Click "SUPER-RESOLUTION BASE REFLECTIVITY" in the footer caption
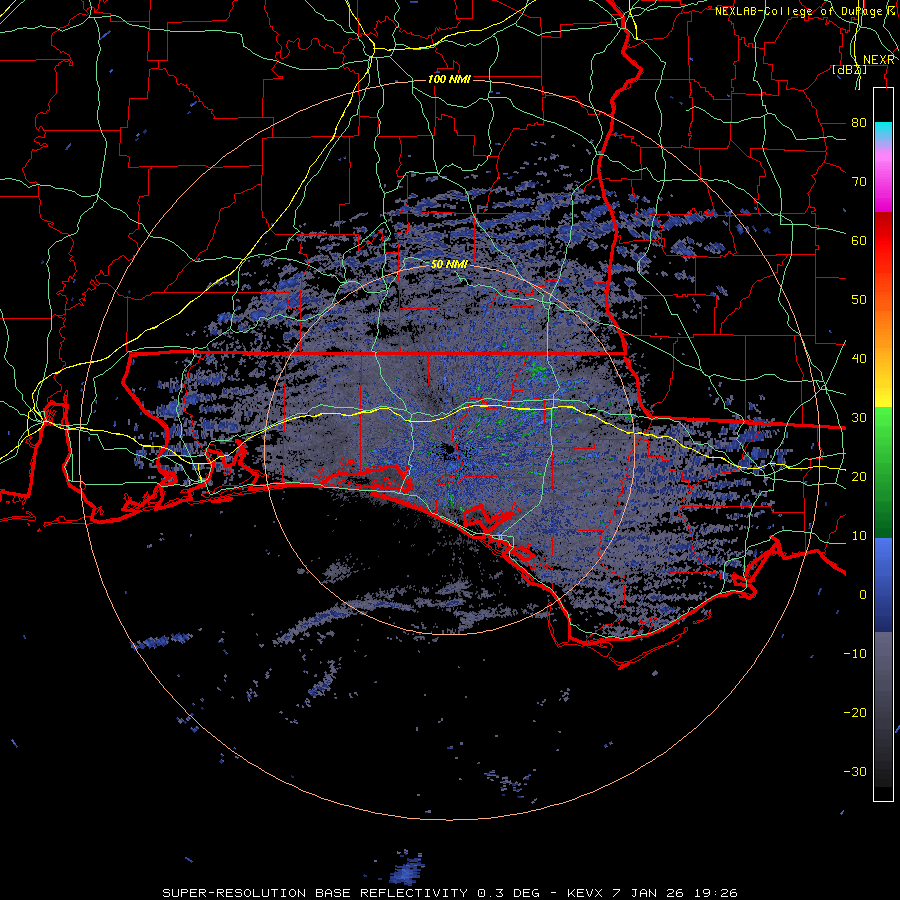 coord(317,893)
